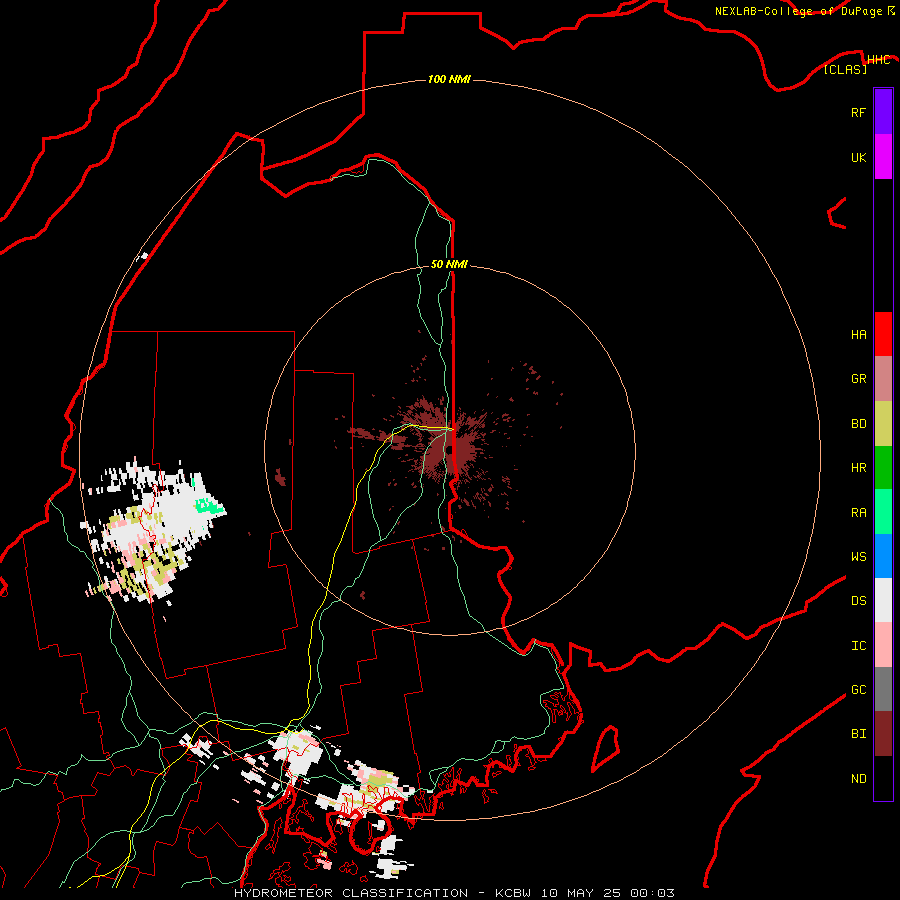Click the GC gray legend swatch
900x900 pixels.
[x=883, y=689]
